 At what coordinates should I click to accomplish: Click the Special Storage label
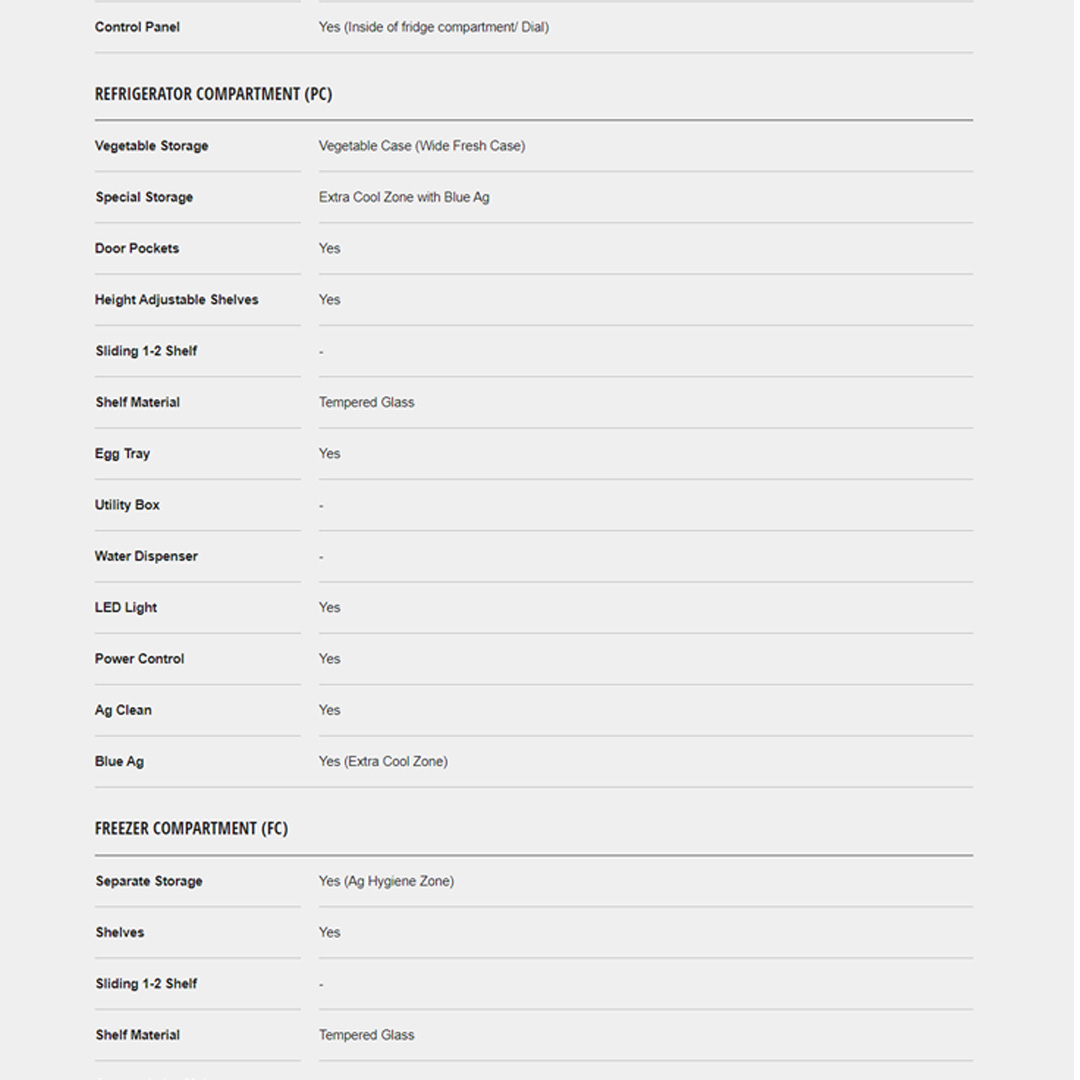[144, 197]
